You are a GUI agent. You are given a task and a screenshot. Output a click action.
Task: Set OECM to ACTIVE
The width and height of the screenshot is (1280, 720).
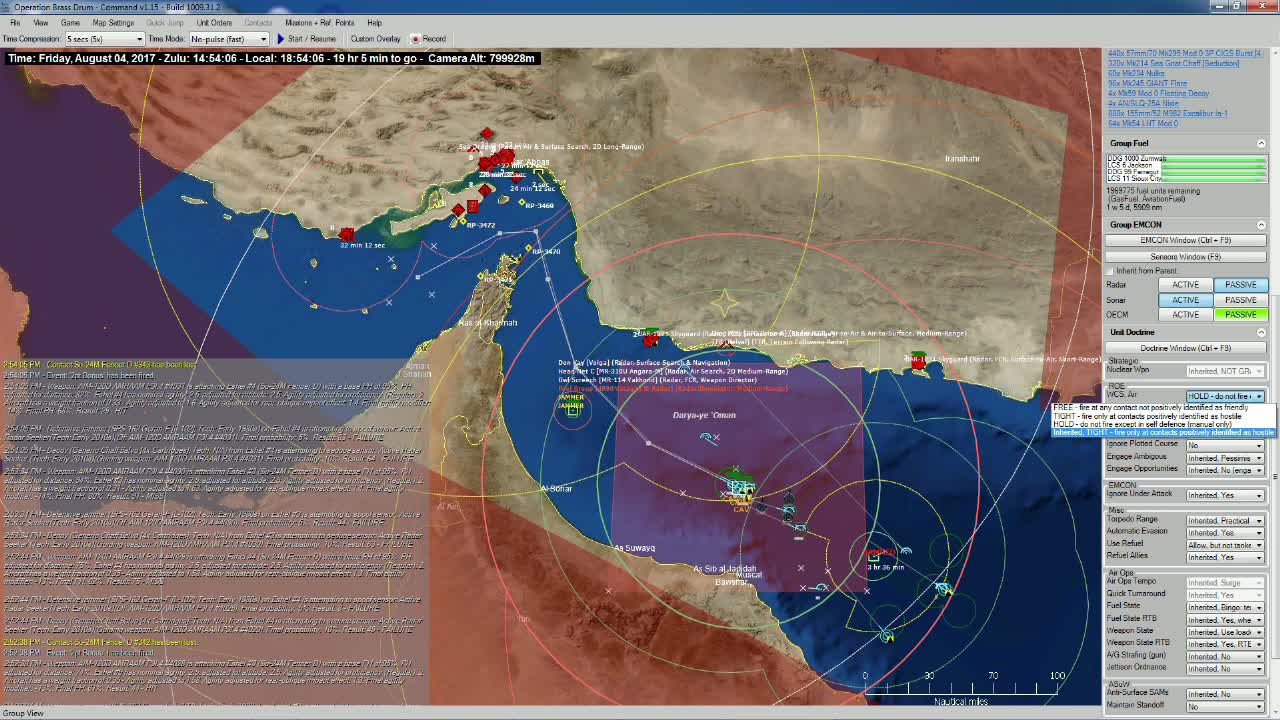click(x=1185, y=315)
